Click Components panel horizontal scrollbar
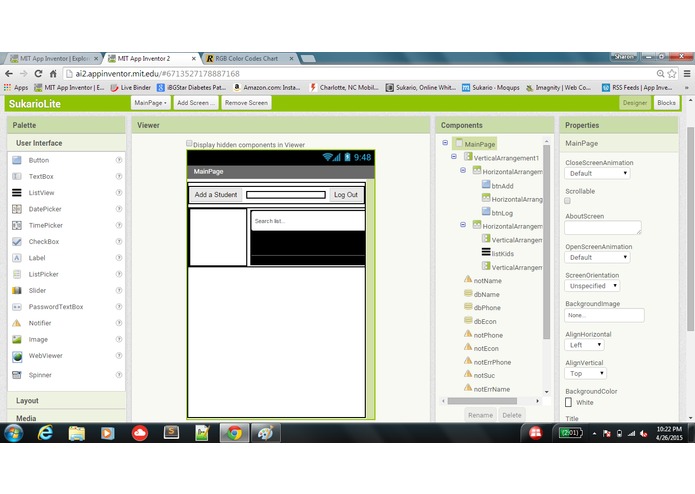Screen dimensions: 695x494 click(x=482, y=401)
